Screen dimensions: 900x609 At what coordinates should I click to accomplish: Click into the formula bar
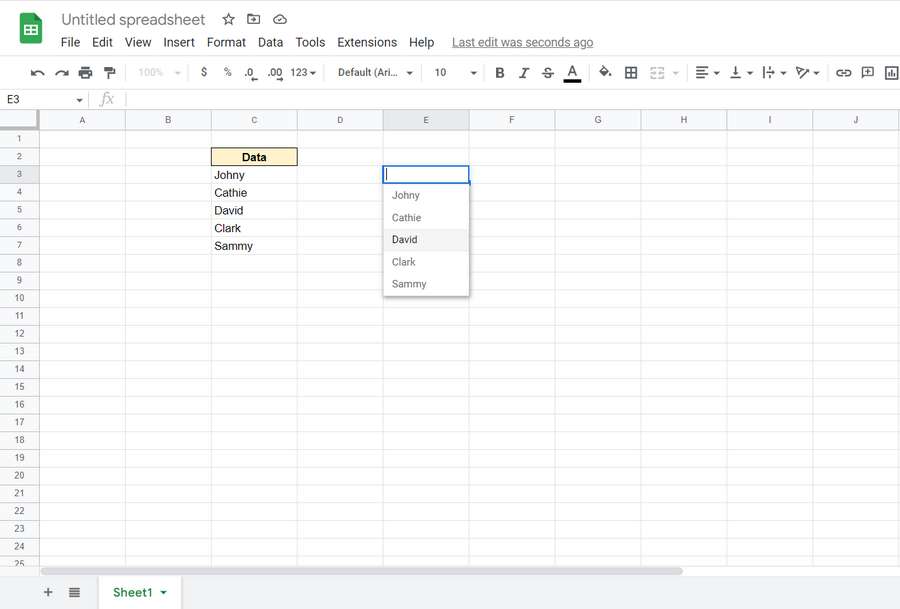tap(511, 99)
